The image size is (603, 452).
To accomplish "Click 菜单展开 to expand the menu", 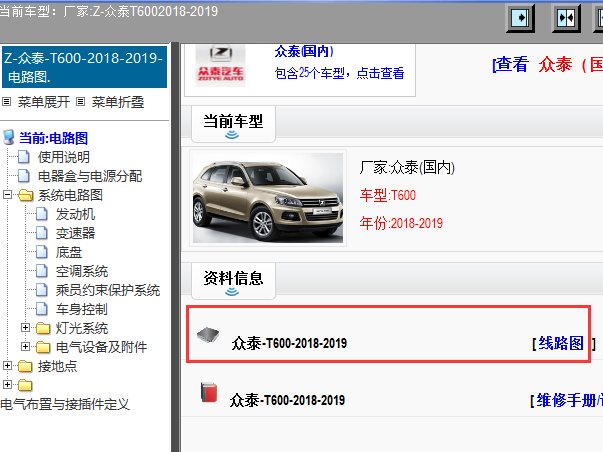I will [44, 102].
